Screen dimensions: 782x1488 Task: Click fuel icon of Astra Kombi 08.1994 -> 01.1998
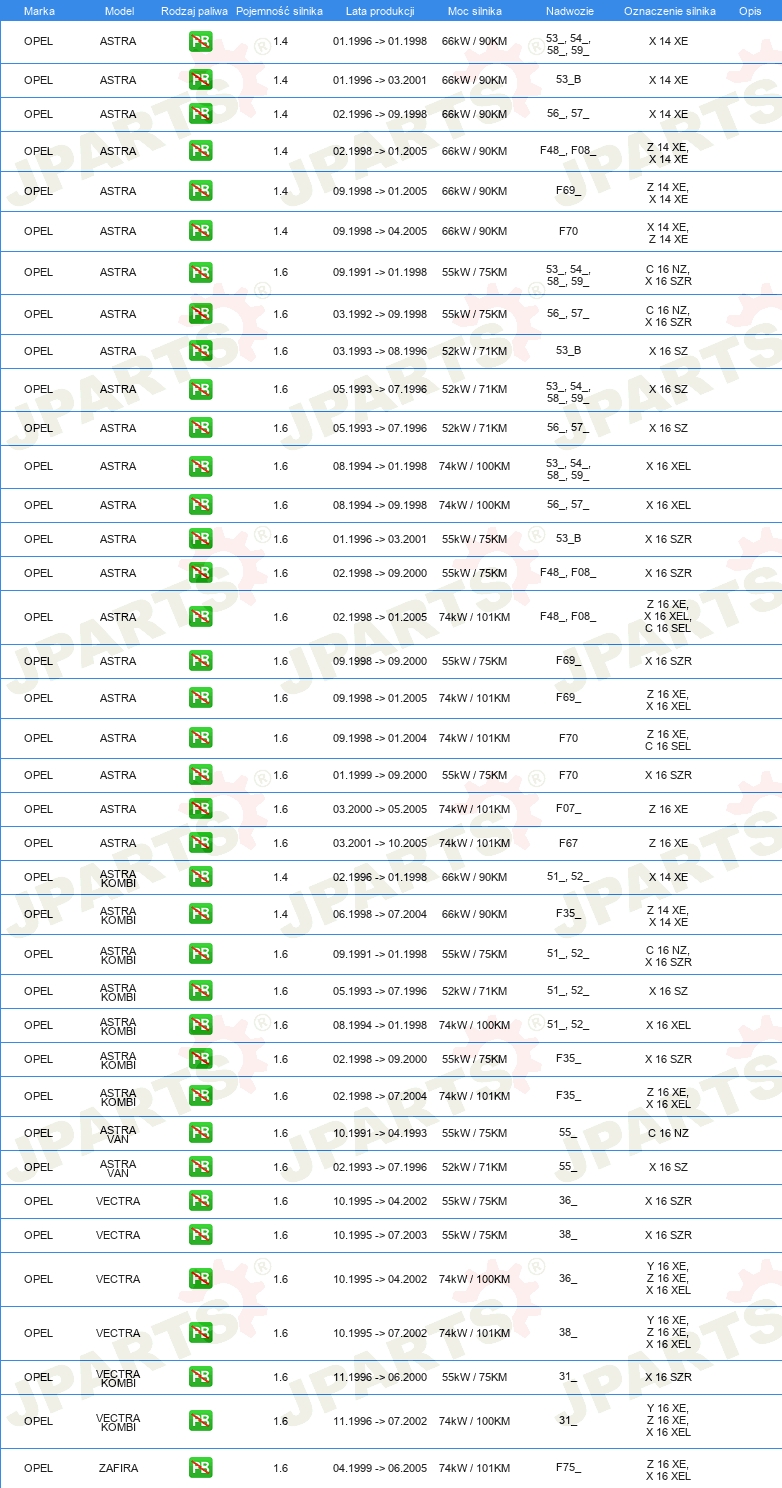[x=200, y=1025]
